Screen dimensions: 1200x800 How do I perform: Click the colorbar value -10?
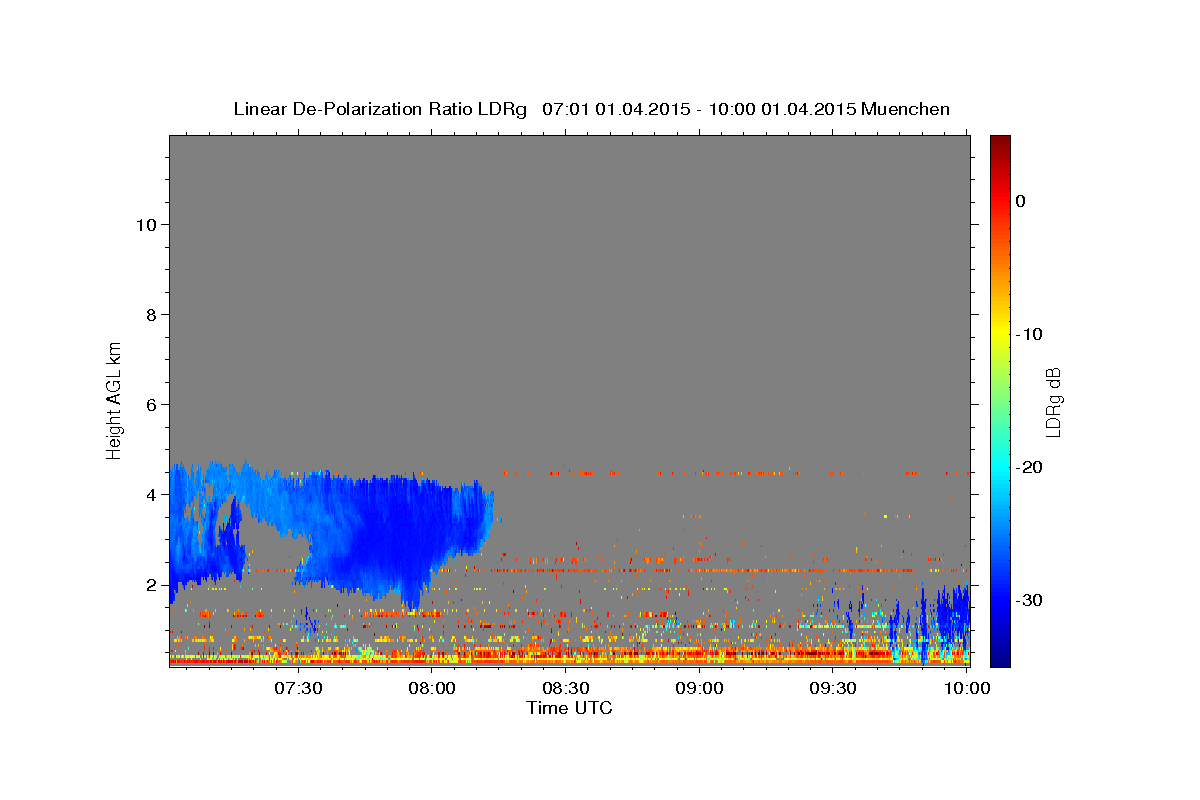pyautogui.click(x=1028, y=334)
